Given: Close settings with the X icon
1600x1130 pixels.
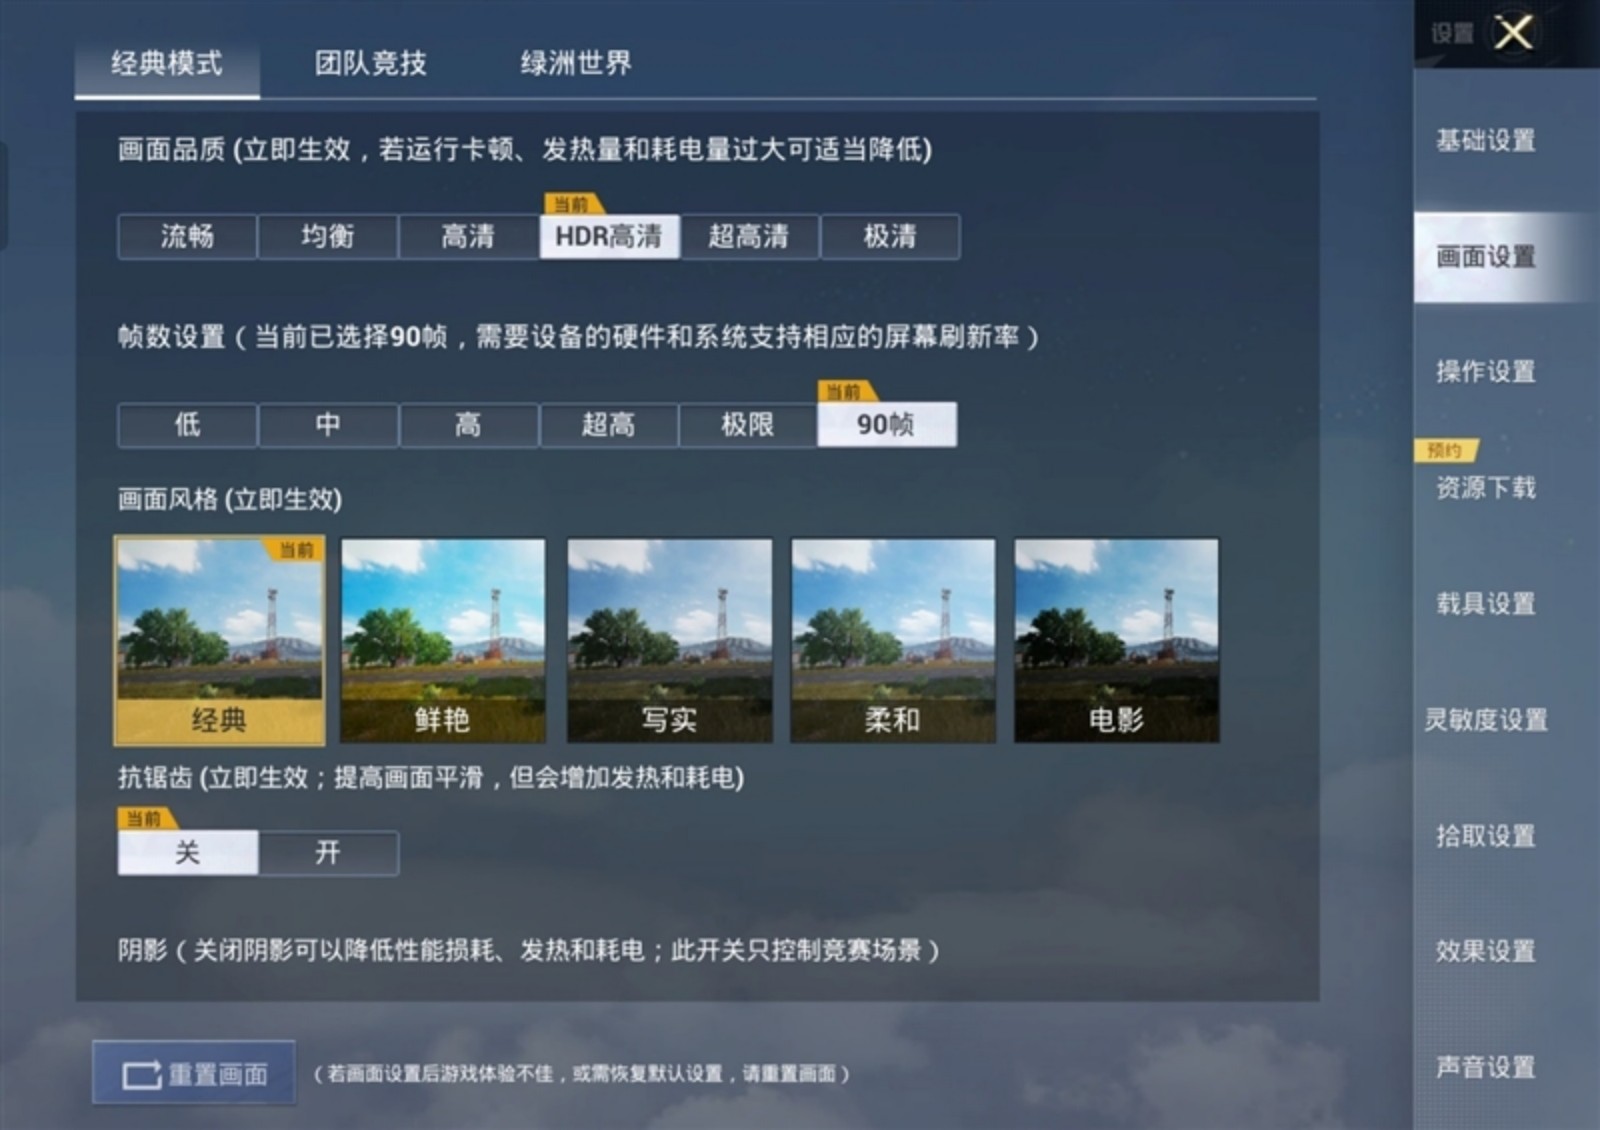Looking at the screenshot, I should [1513, 33].
